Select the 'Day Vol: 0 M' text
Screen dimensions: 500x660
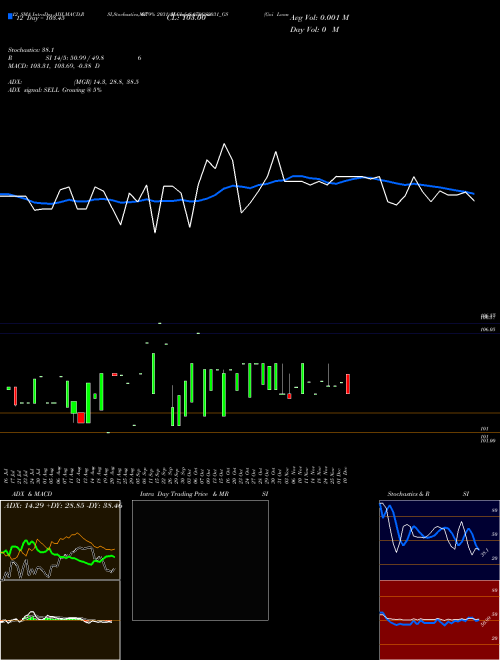[x=314, y=29]
